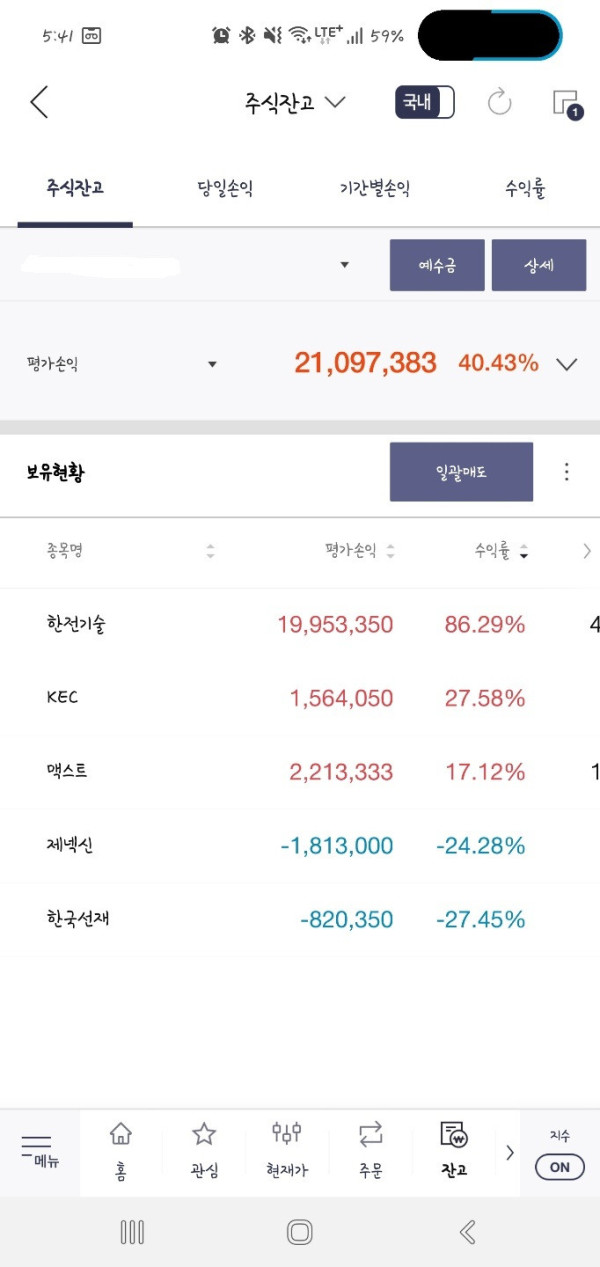Tap the back arrow icon
Image resolution: width=600 pixels, height=1267 pixels.
pos(39,102)
